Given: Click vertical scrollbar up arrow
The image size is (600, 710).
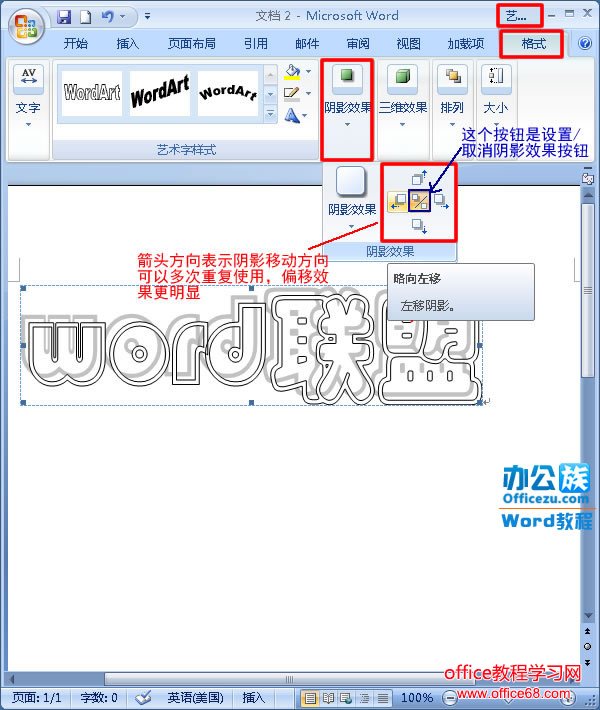Looking at the screenshot, I should 588,195.
